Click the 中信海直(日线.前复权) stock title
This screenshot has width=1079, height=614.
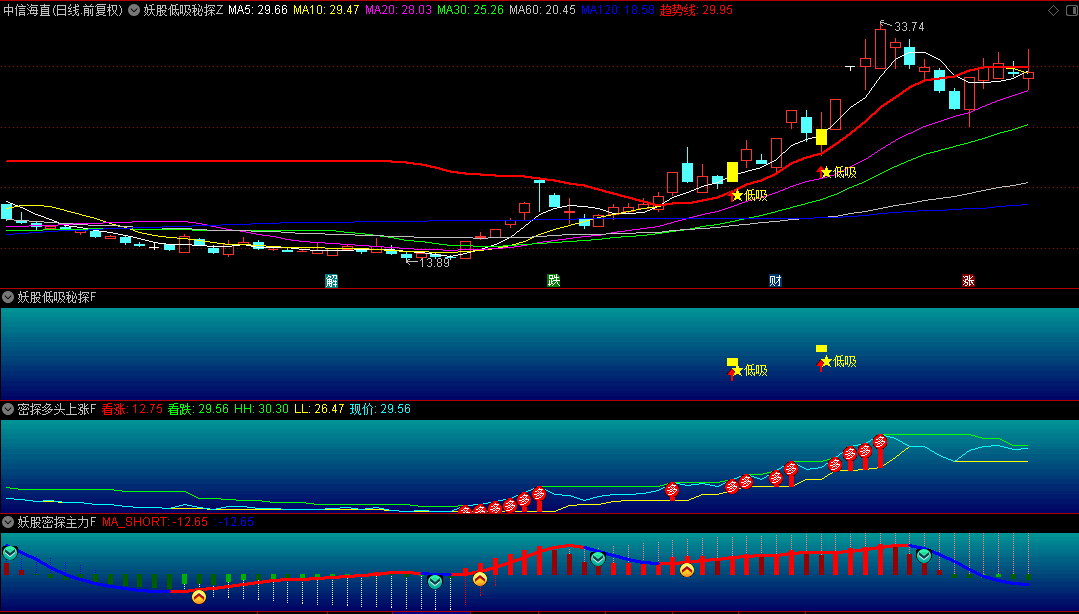coord(62,10)
